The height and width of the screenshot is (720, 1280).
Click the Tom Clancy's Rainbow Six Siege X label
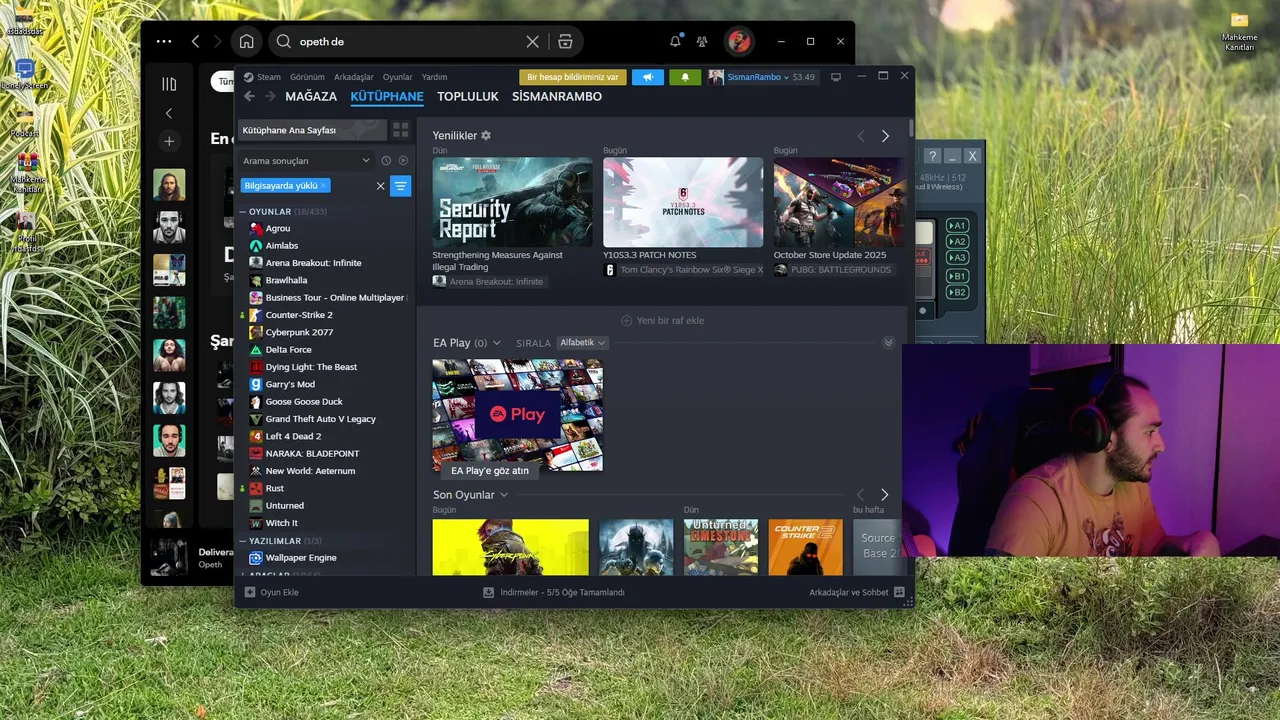coord(691,270)
